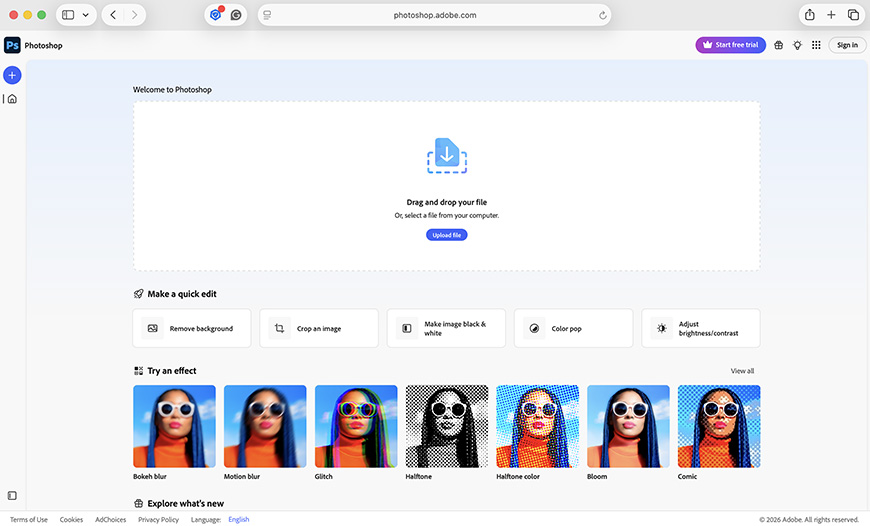The width and height of the screenshot is (870, 526).
Task: Choose the Bloom effect thumbnail
Action: pos(628,426)
